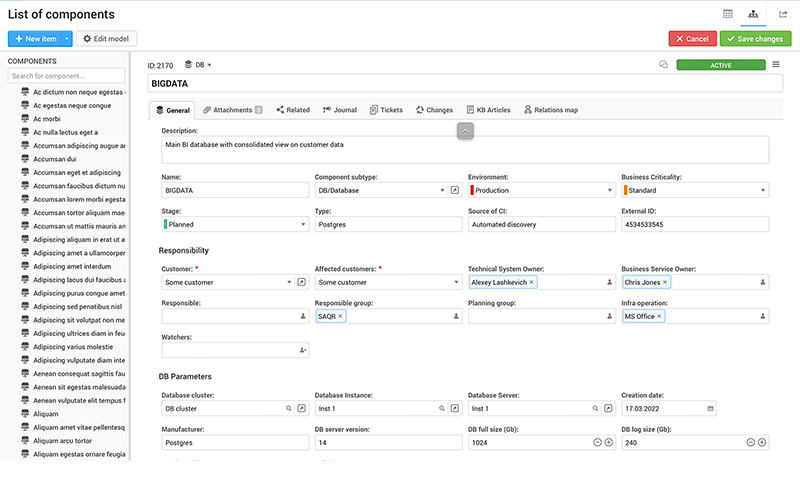This screenshot has width=800, height=480.
Task: Open the KB Articles tab
Action: coord(488,110)
